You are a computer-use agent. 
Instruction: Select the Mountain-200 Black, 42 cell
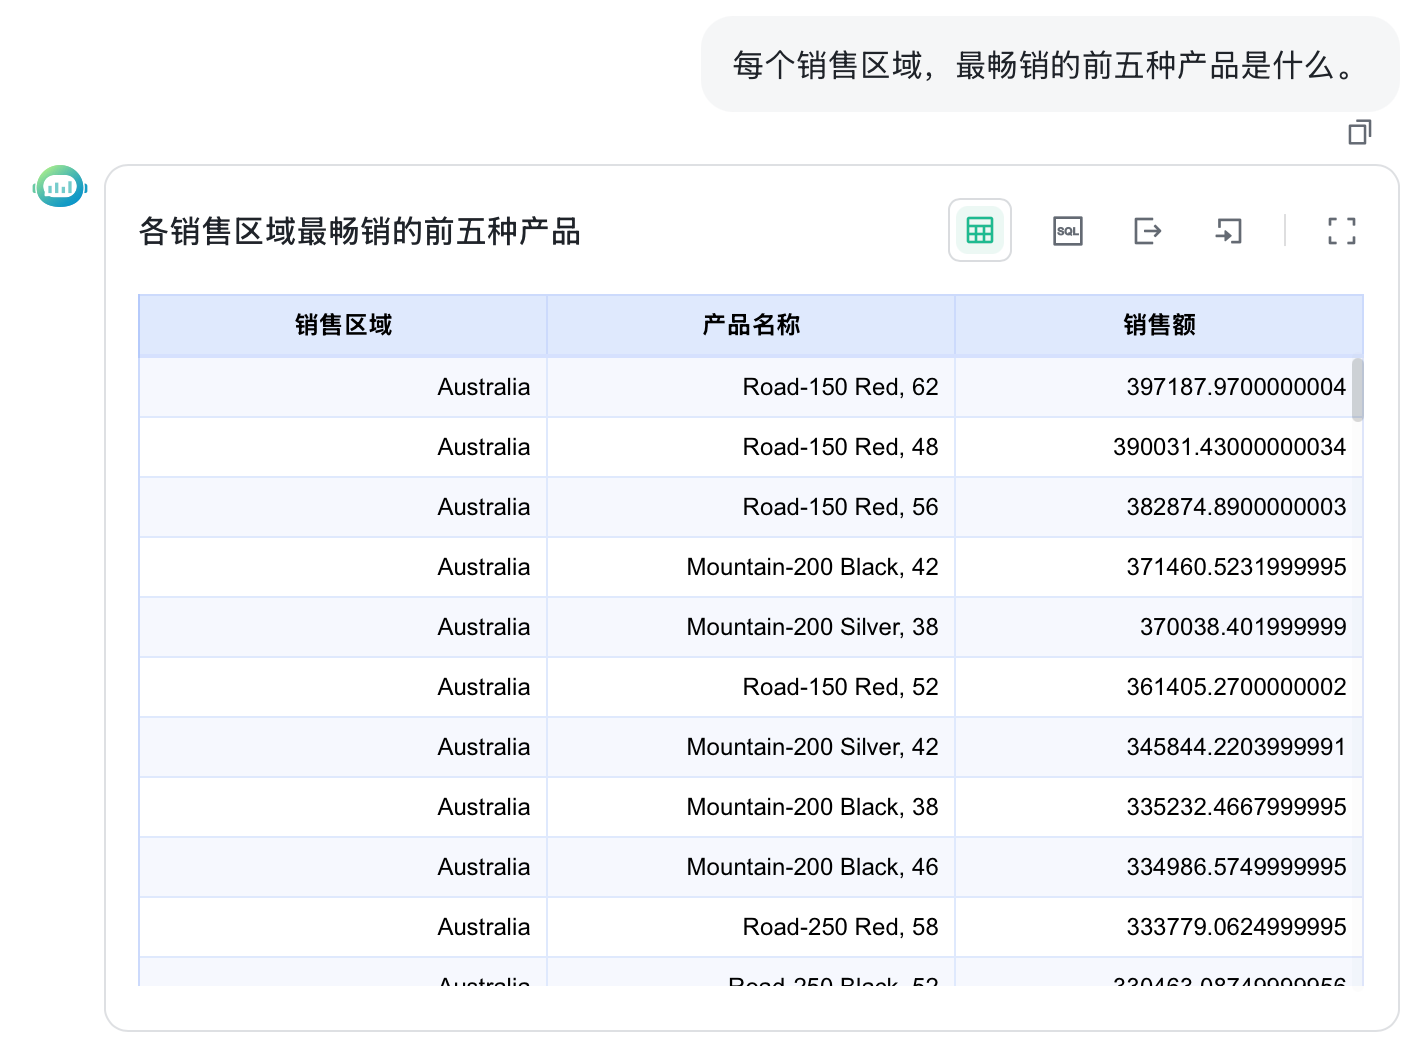751,567
